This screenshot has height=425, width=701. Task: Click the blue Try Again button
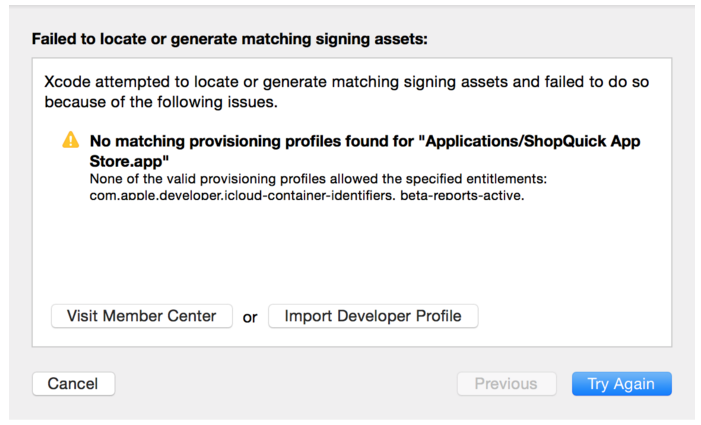coord(621,383)
